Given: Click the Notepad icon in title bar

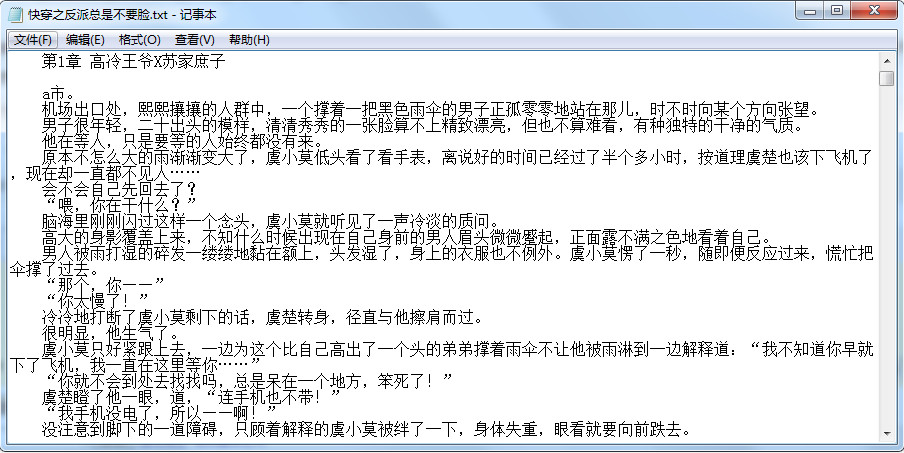Looking at the screenshot, I should (x=16, y=14).
